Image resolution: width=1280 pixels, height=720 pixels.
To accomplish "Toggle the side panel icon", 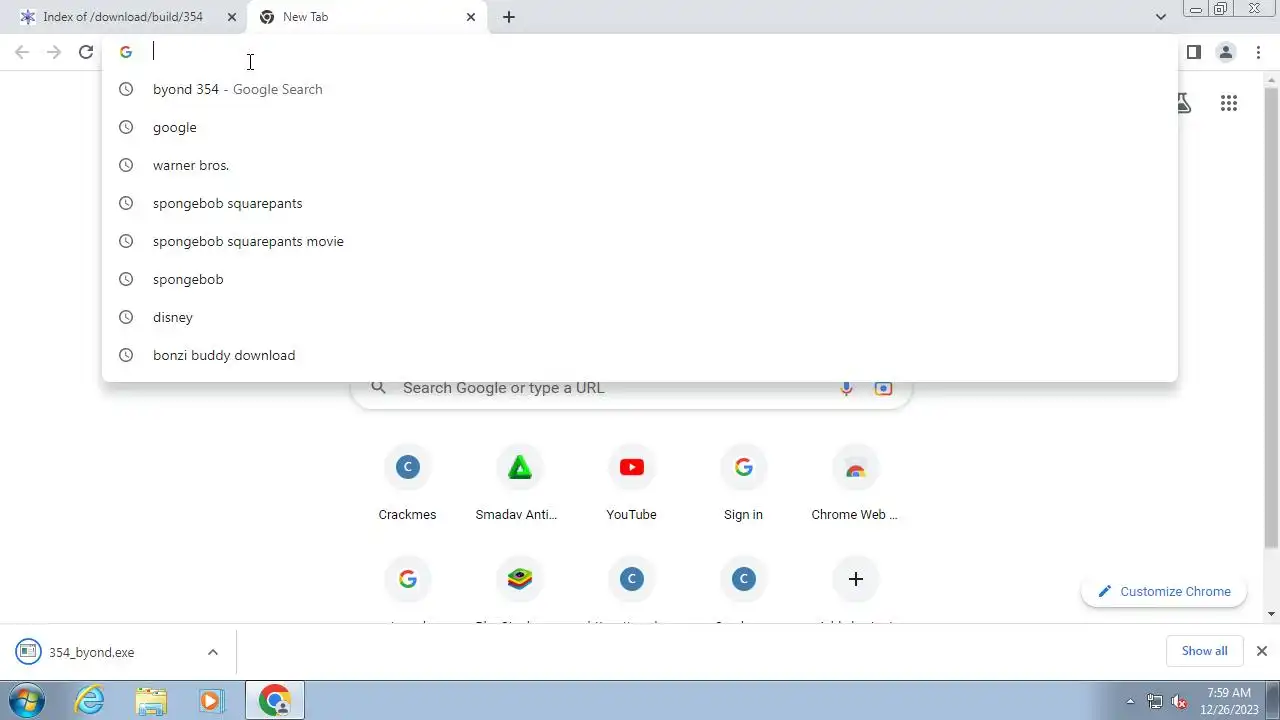I will [1194, 52].
